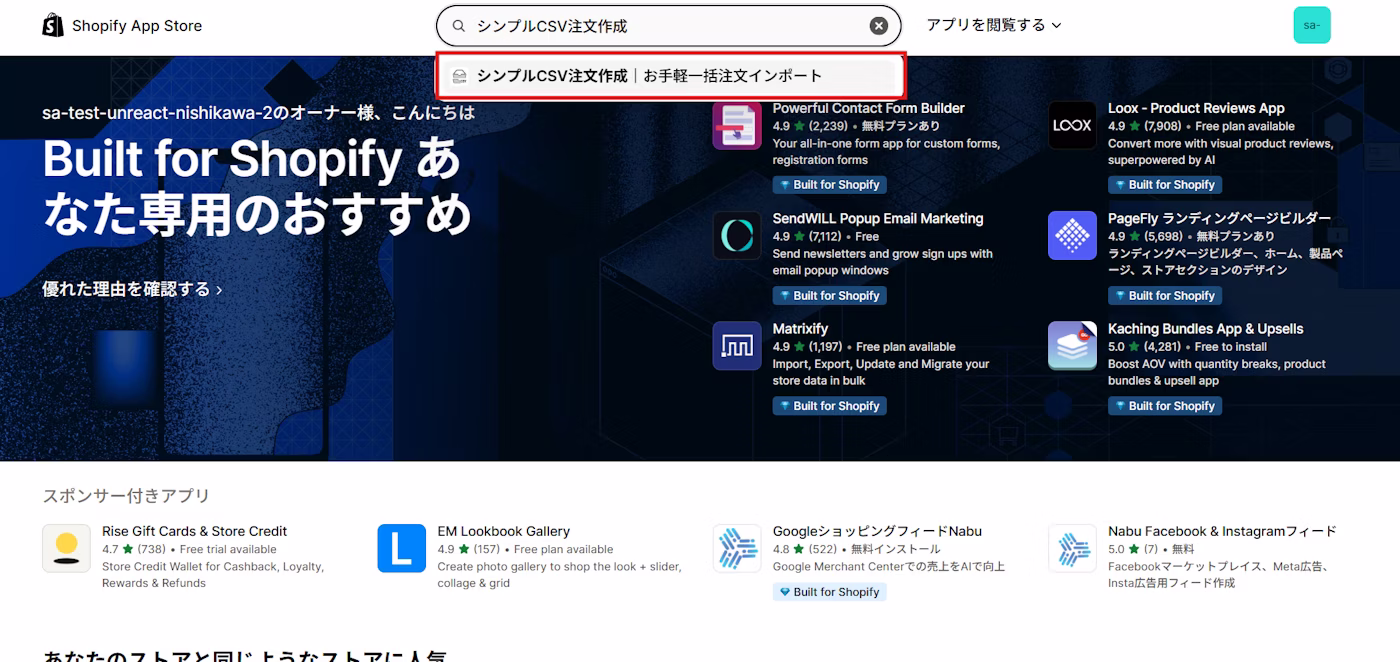Click inside the search input field
This screenshot has height=662, width=1400.
click(668, 26)
